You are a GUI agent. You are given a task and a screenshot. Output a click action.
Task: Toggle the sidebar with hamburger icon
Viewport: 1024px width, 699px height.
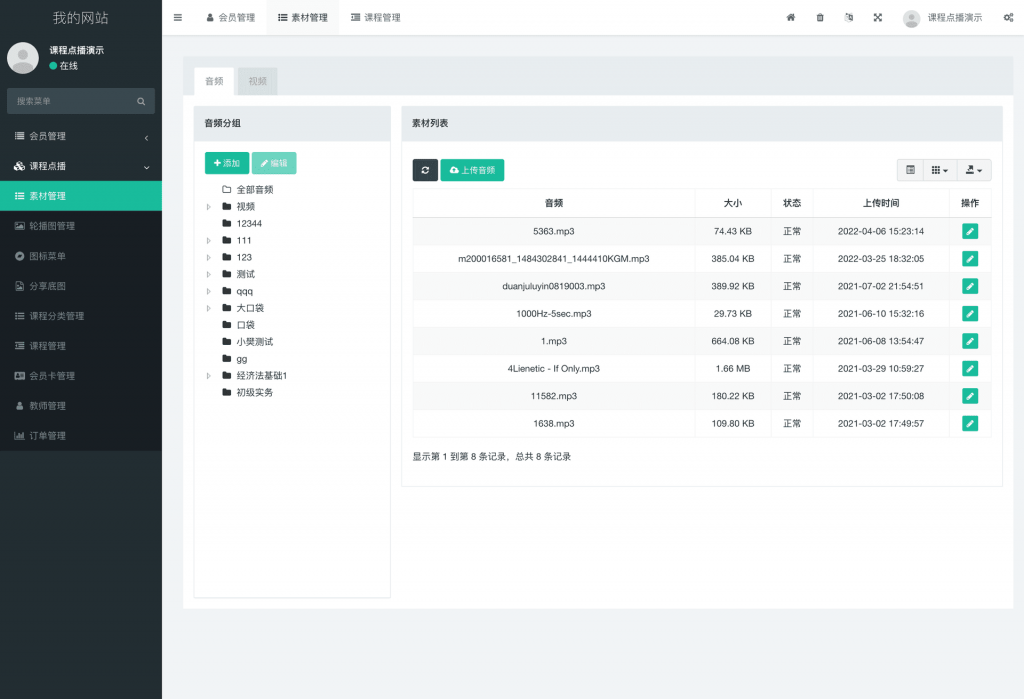178,18
